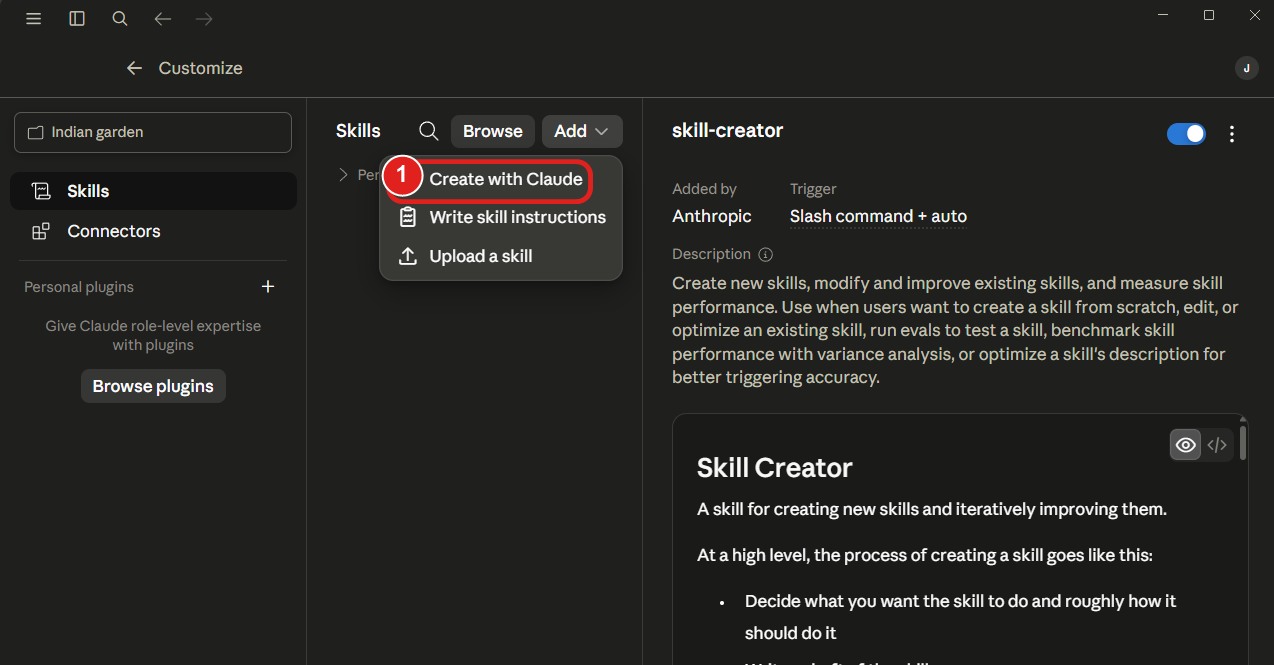The width and height of the screenshot is (1274, 665).
Task: Click the back arrow beside Customize
Action: click(134, 68)
